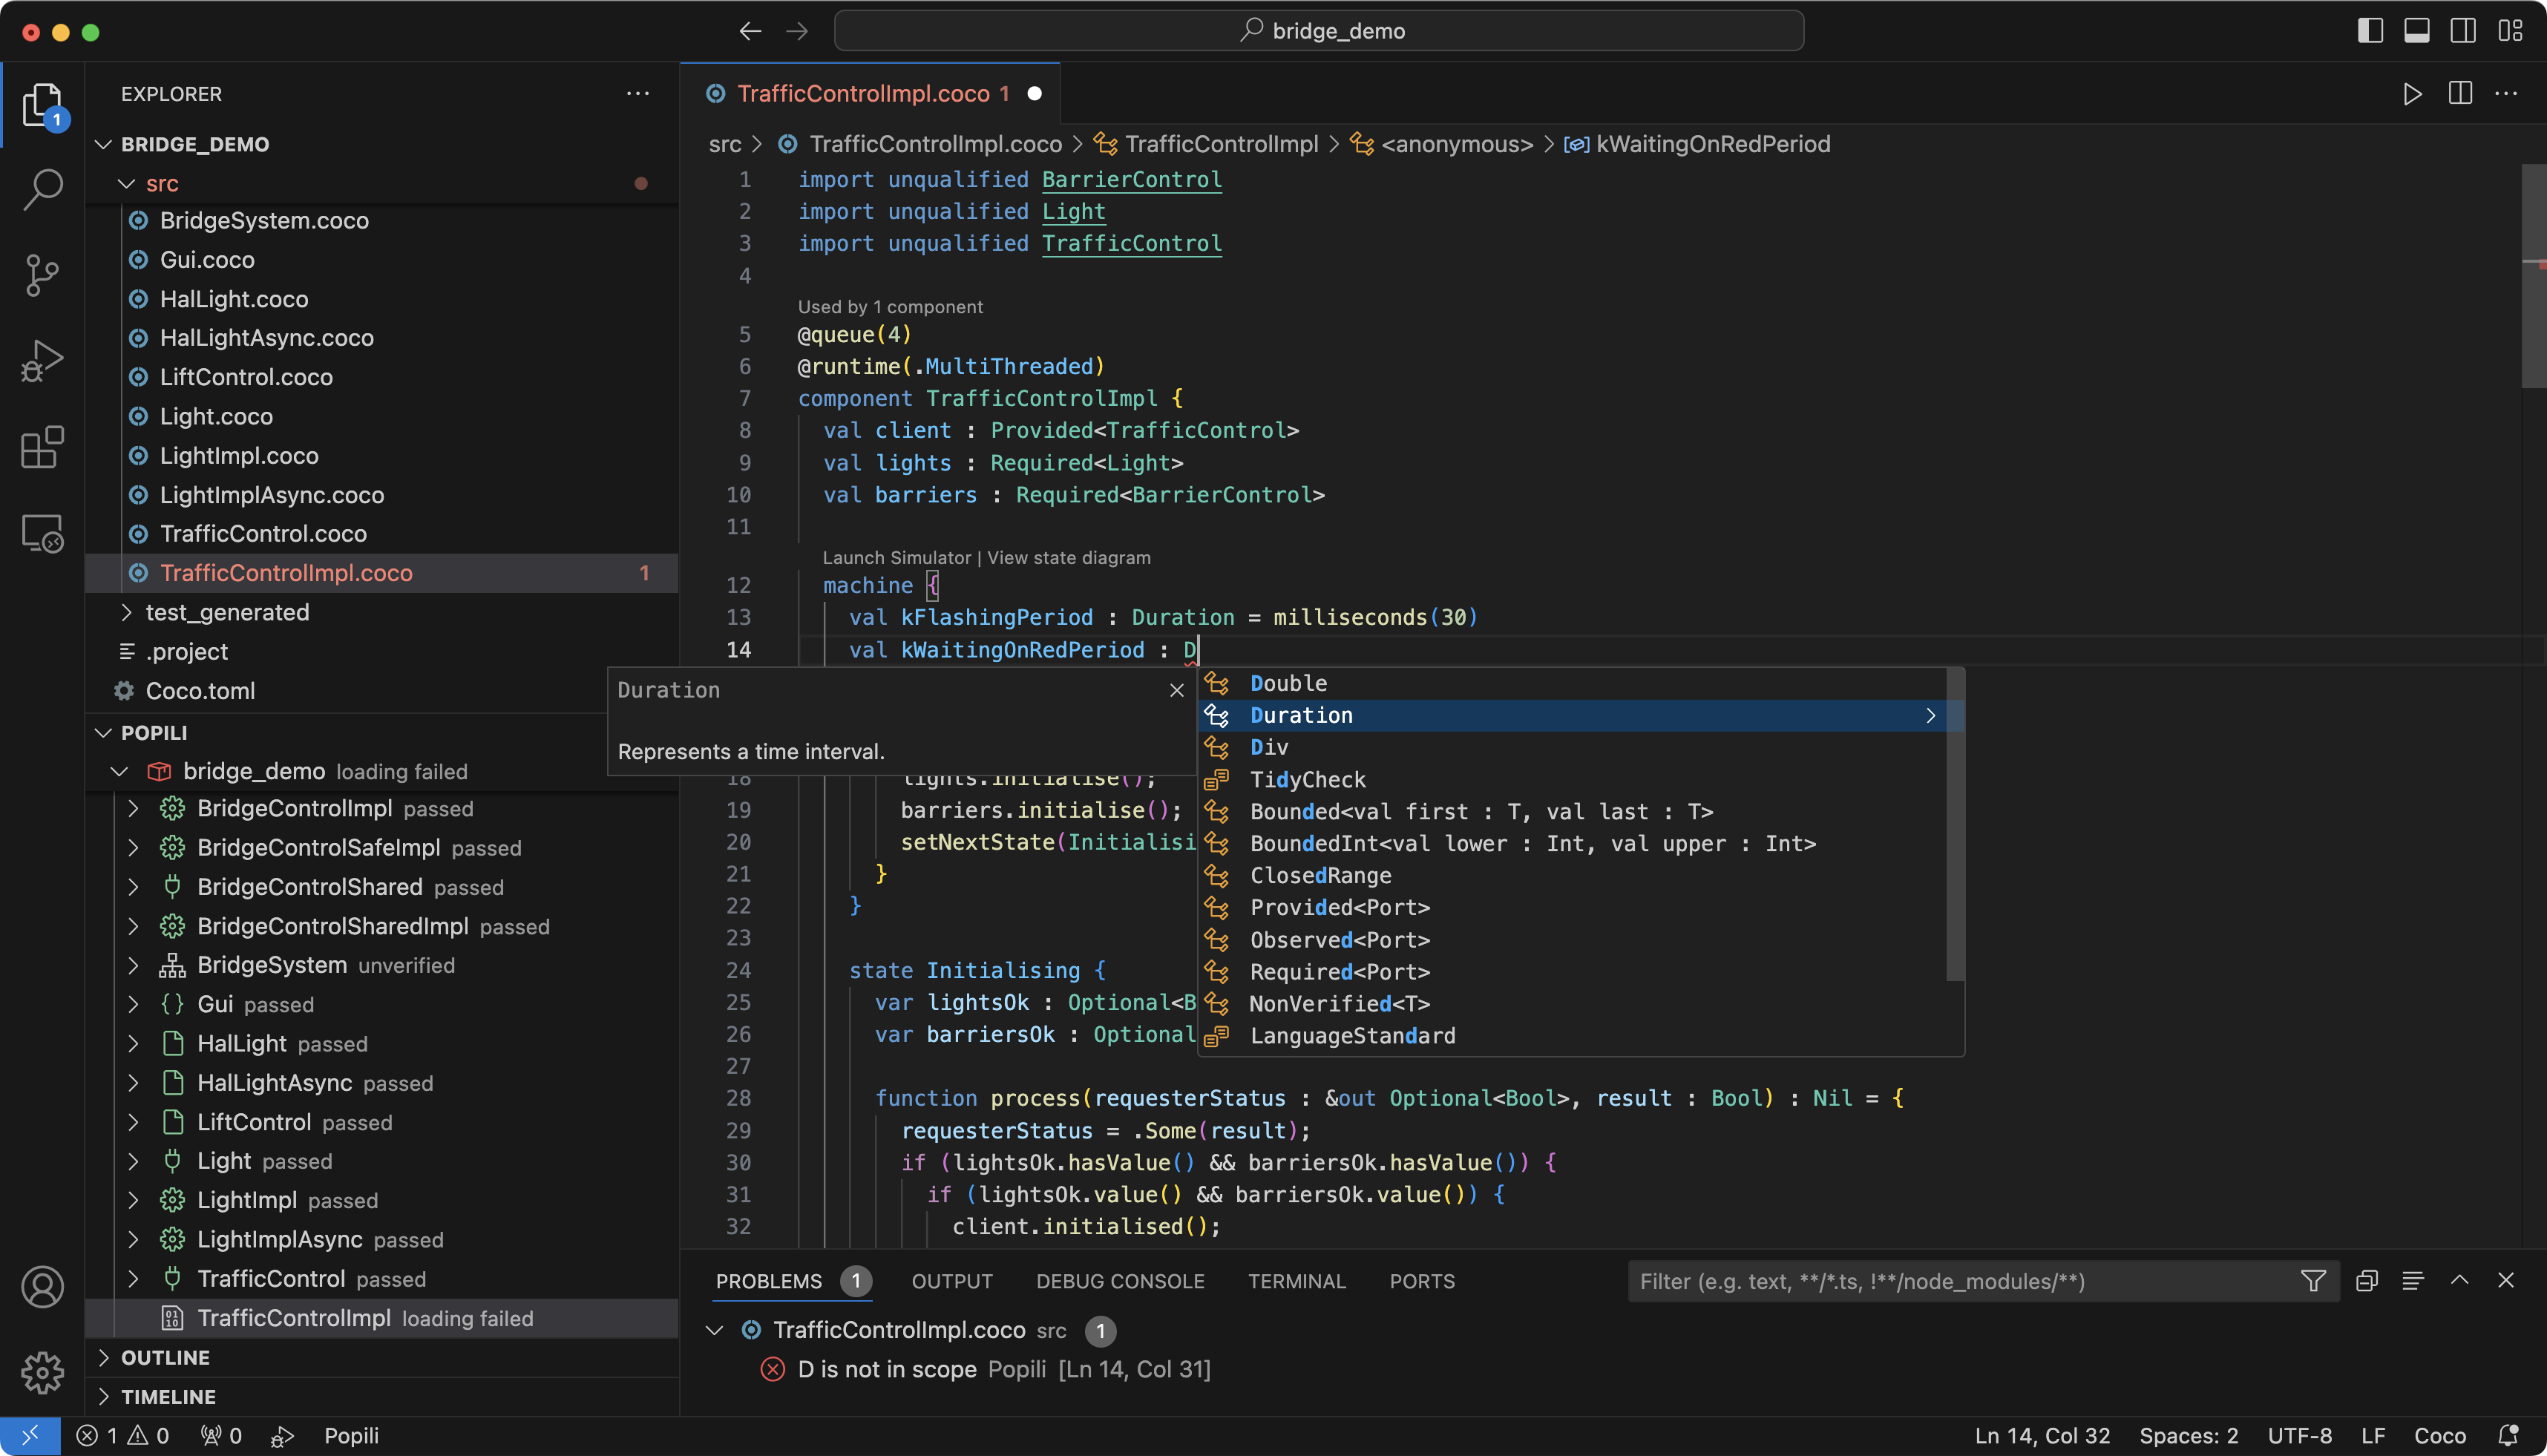
Task: Click the View state diagram code lens
Action: click(x=1069, y=558)
